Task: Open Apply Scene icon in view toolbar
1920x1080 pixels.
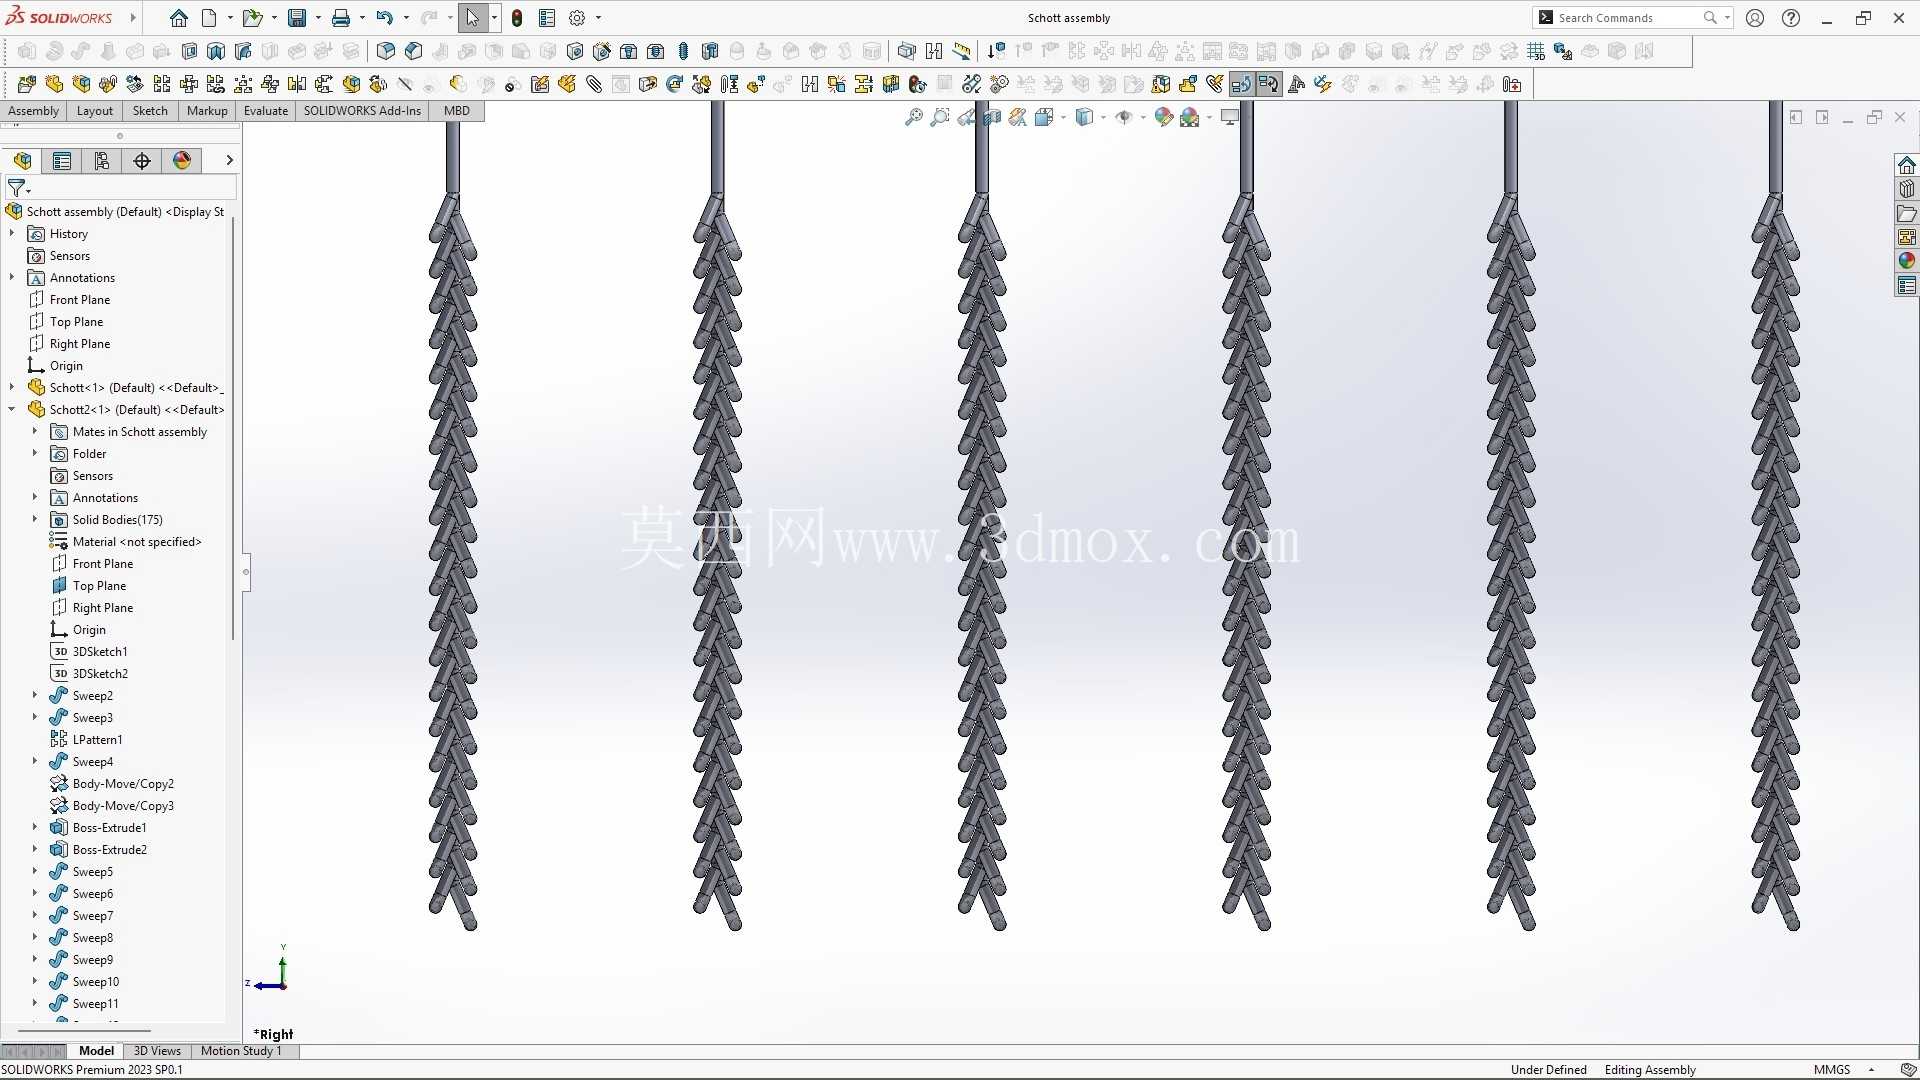Action: [x=1189, y=118]
